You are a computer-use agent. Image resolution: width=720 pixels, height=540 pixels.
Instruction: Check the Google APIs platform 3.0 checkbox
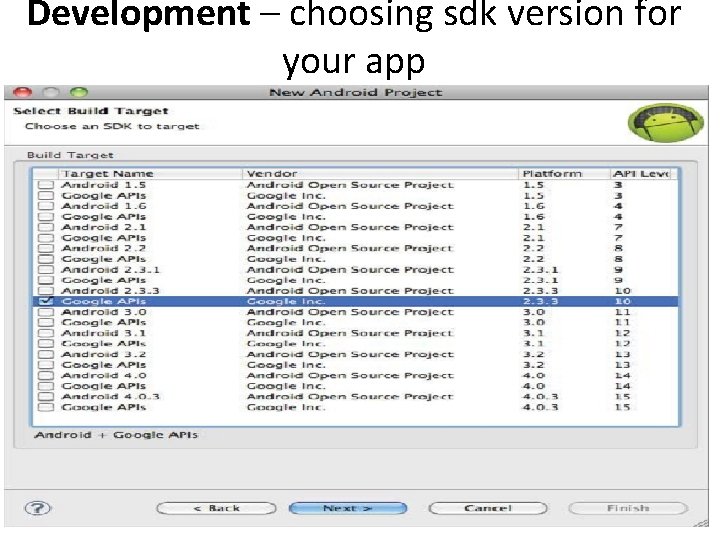46,322
